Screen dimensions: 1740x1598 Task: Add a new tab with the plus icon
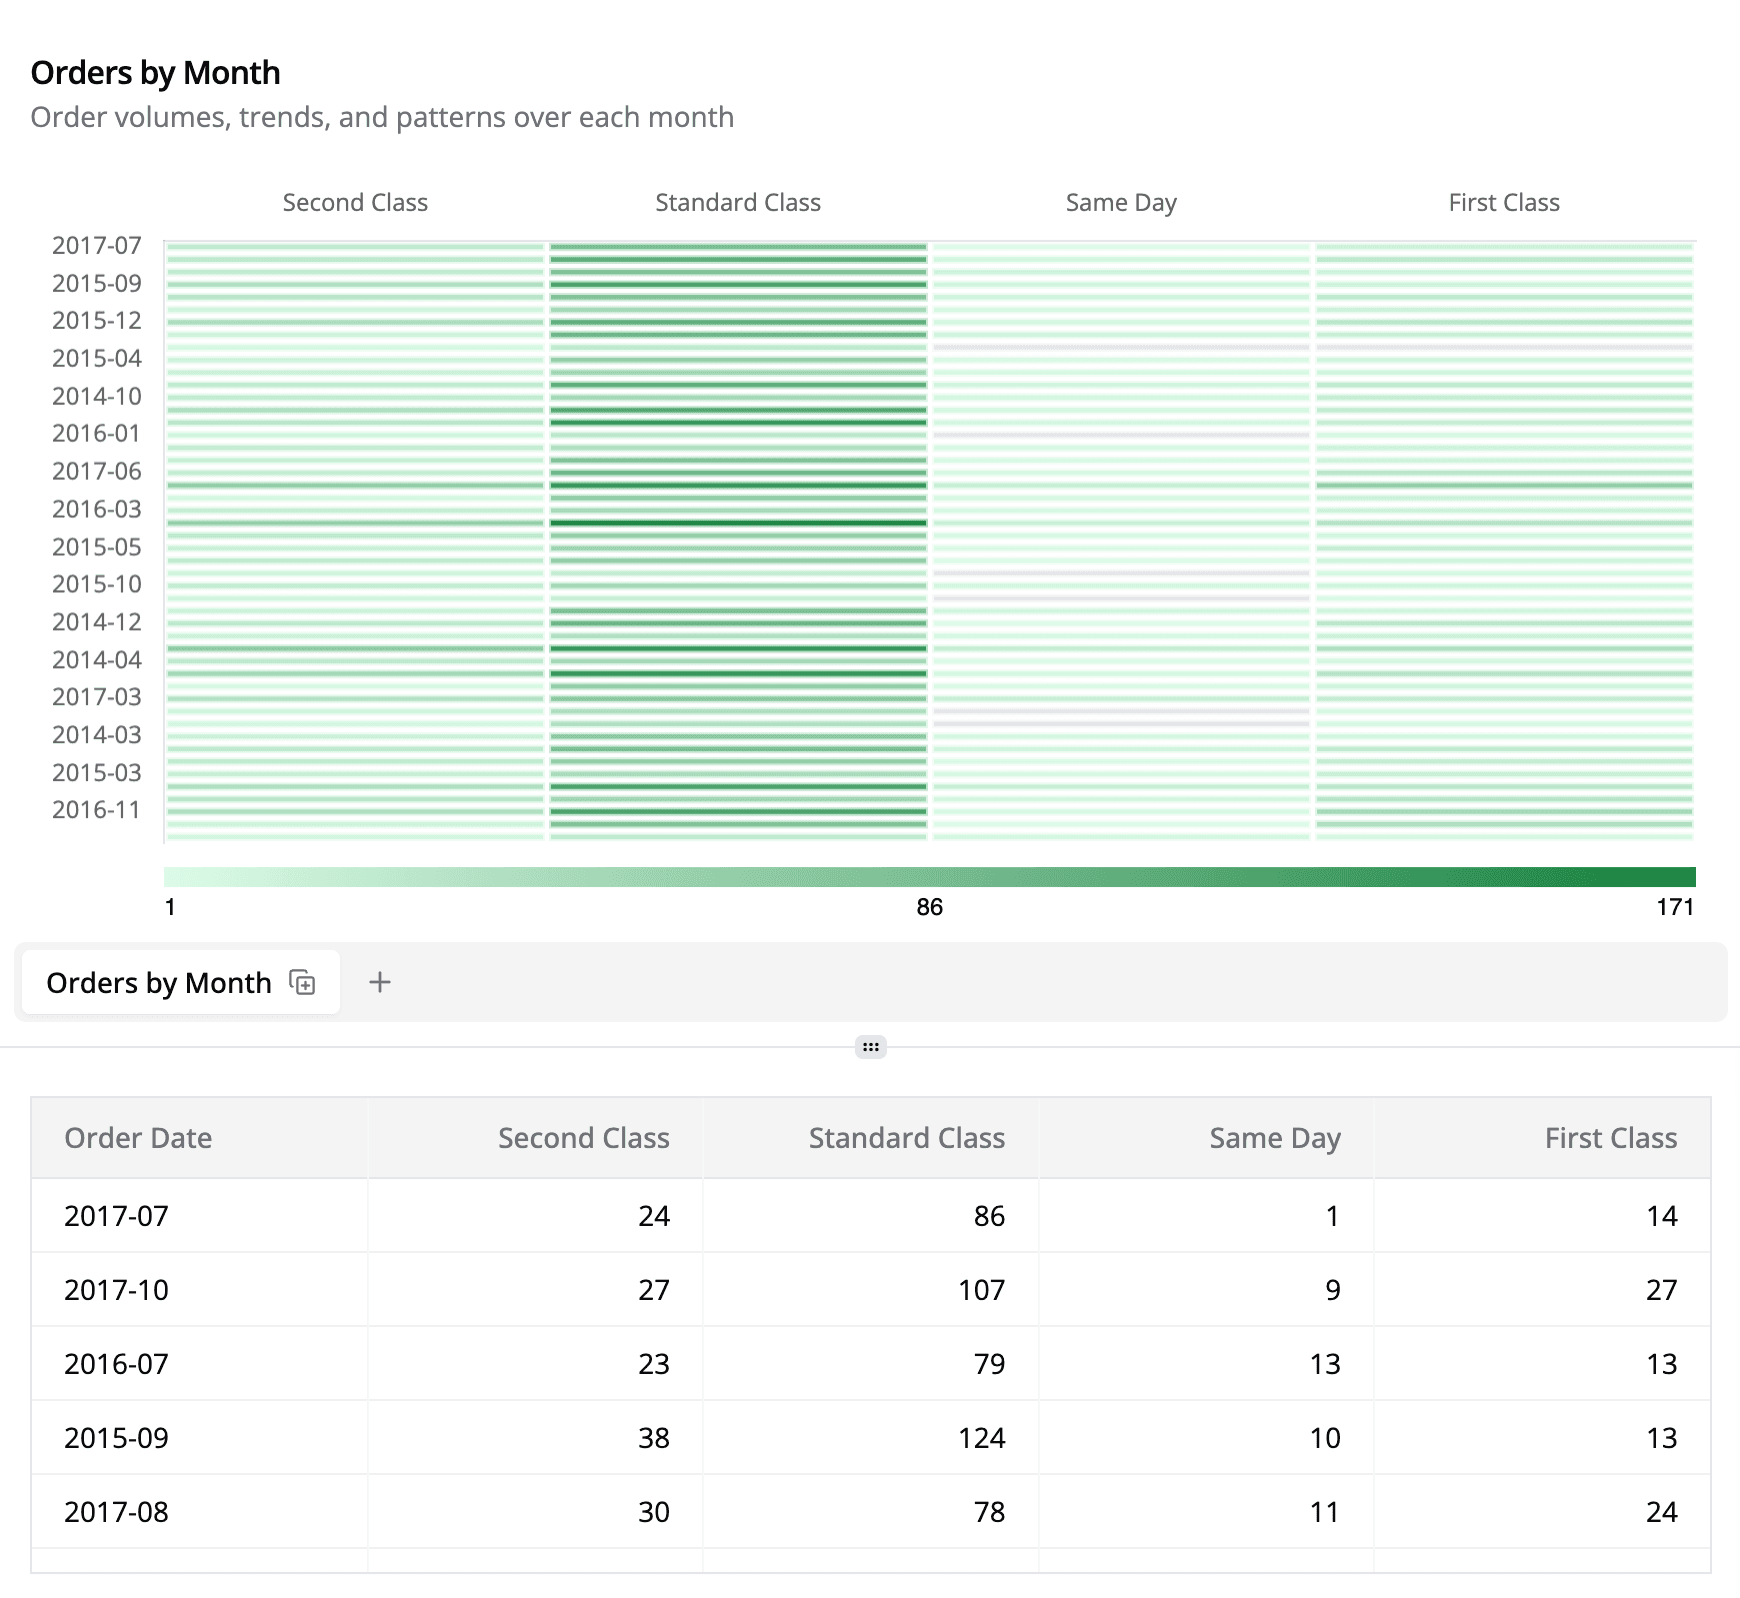click(x=380, y=983)
